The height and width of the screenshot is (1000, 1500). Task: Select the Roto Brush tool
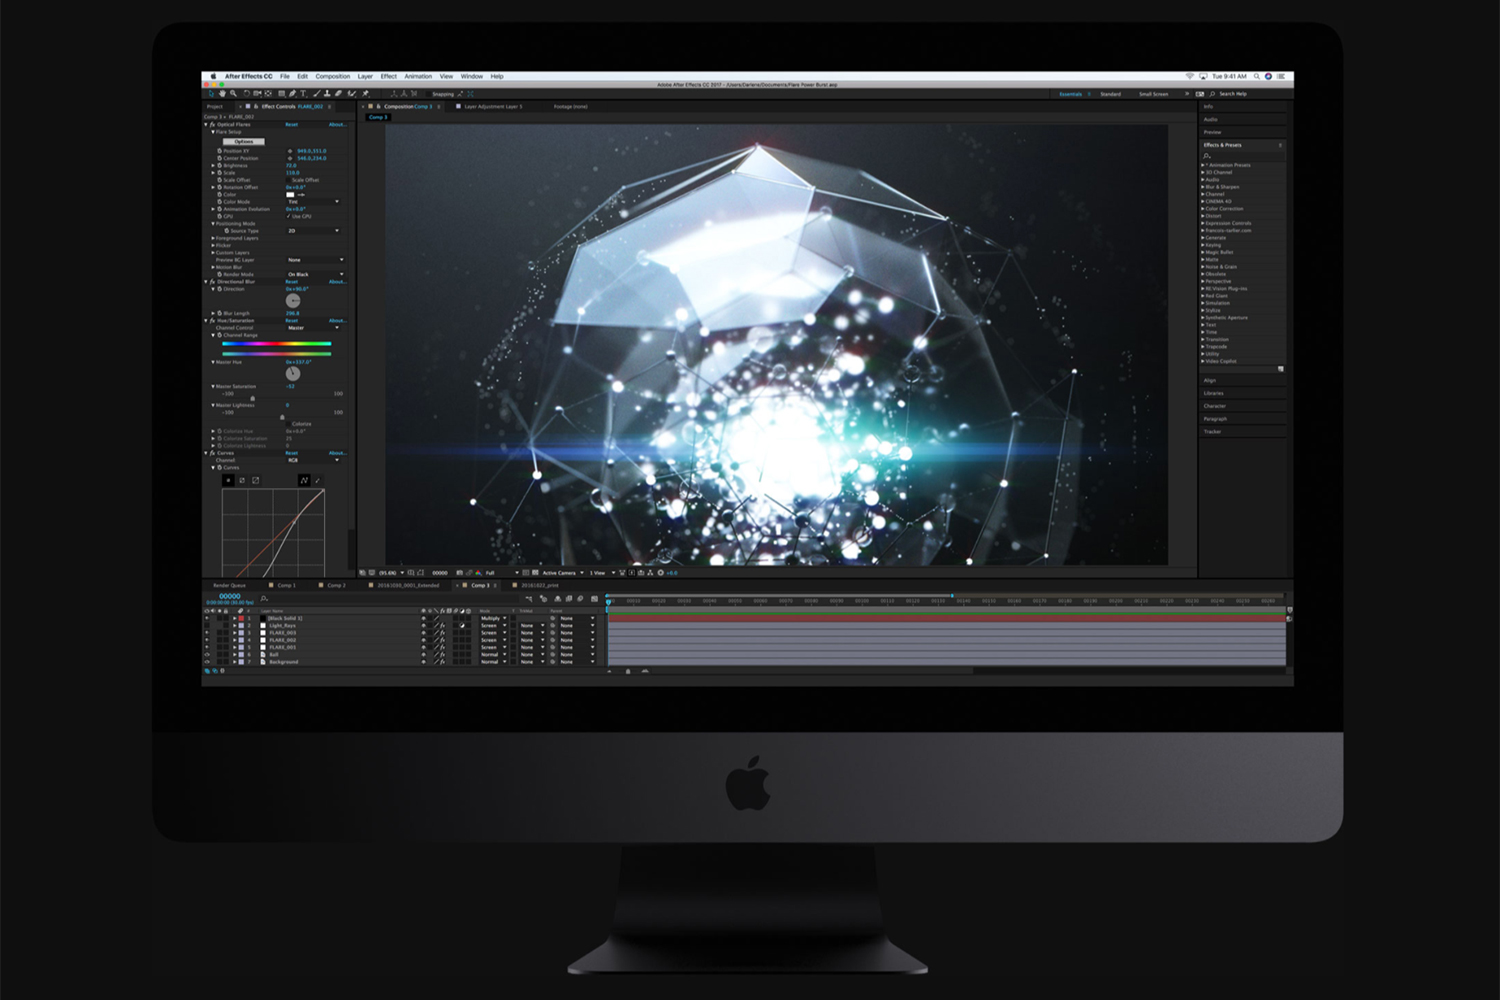[x=351, y=94]
